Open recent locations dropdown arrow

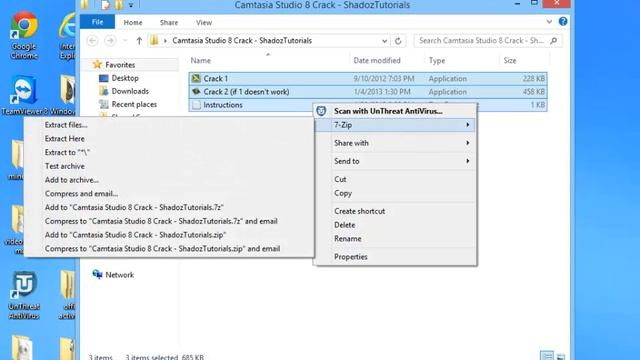click(125, 40)
